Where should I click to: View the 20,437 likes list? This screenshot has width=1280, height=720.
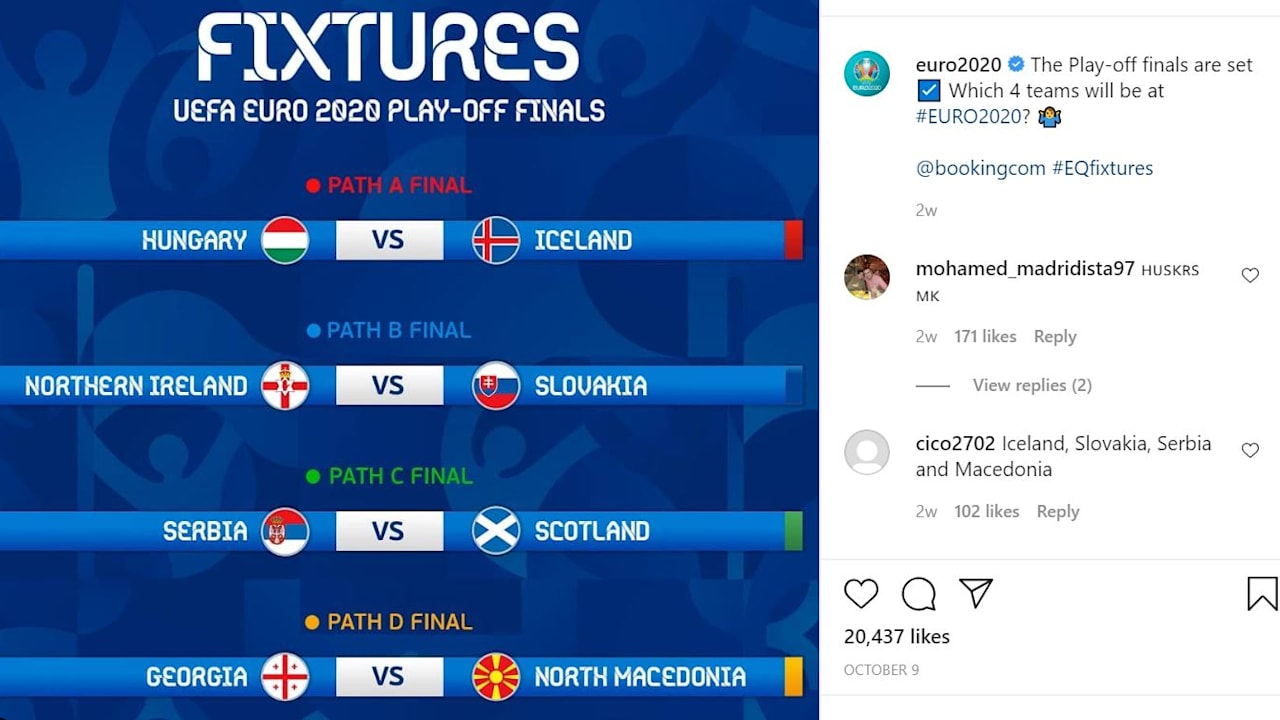[897, 636]
